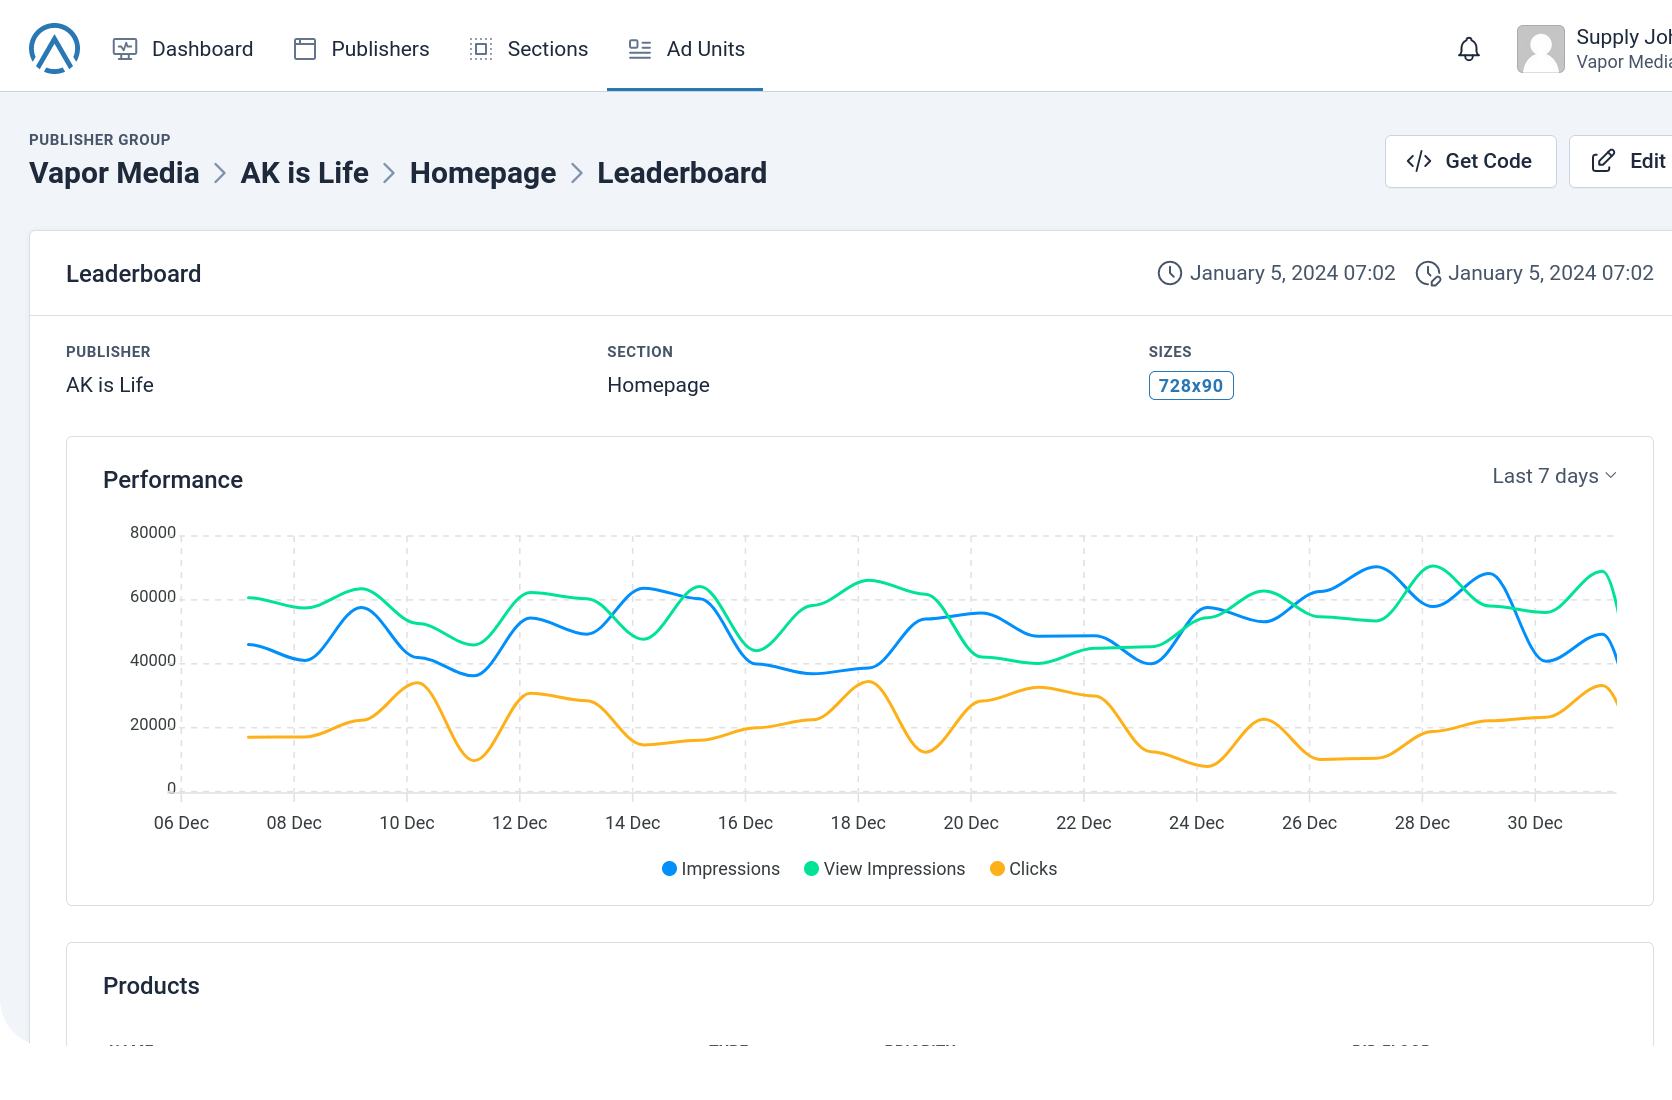The image size is (1672, 1100).
Task: Click chevron before Leaderboard breadcrumb
Action: (x=577, y=174)
